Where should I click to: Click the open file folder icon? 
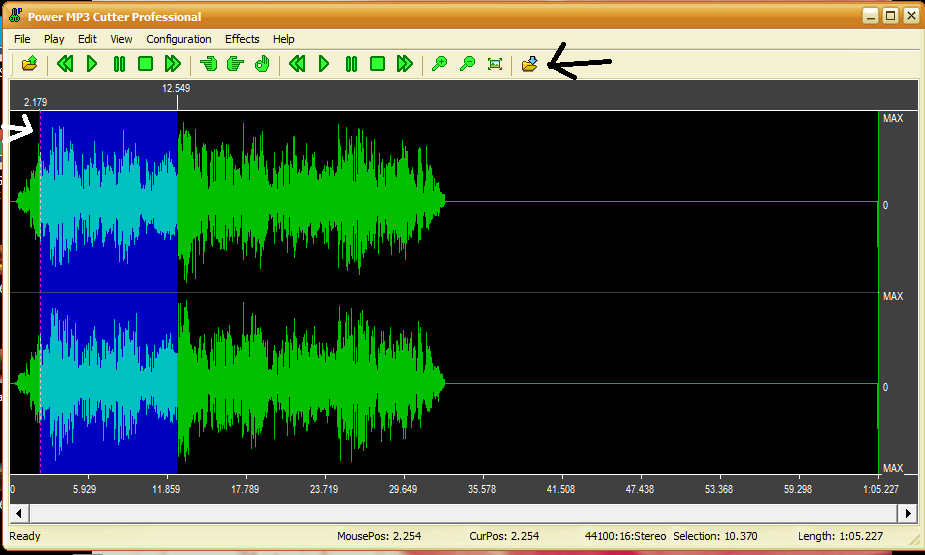(29, 64)
